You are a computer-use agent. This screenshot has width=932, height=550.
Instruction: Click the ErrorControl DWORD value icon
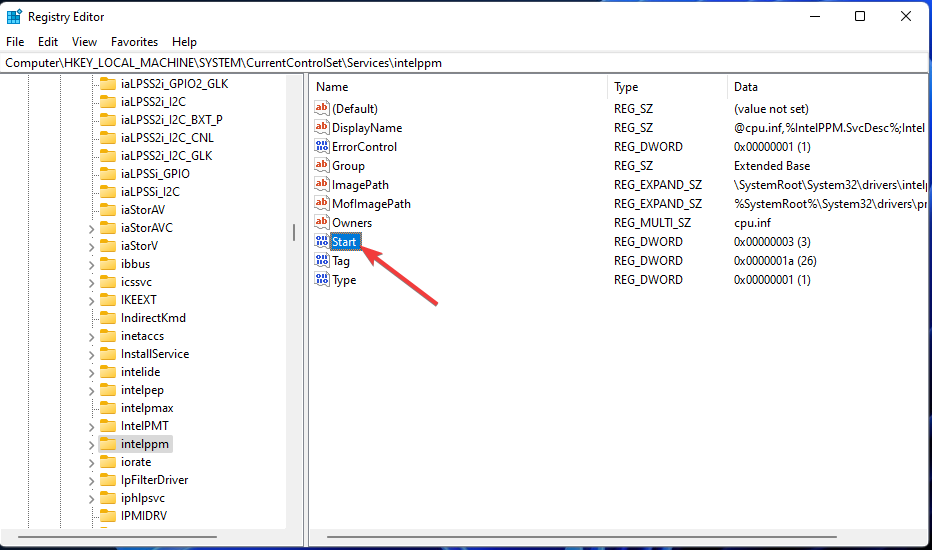[x=322, y=146]
